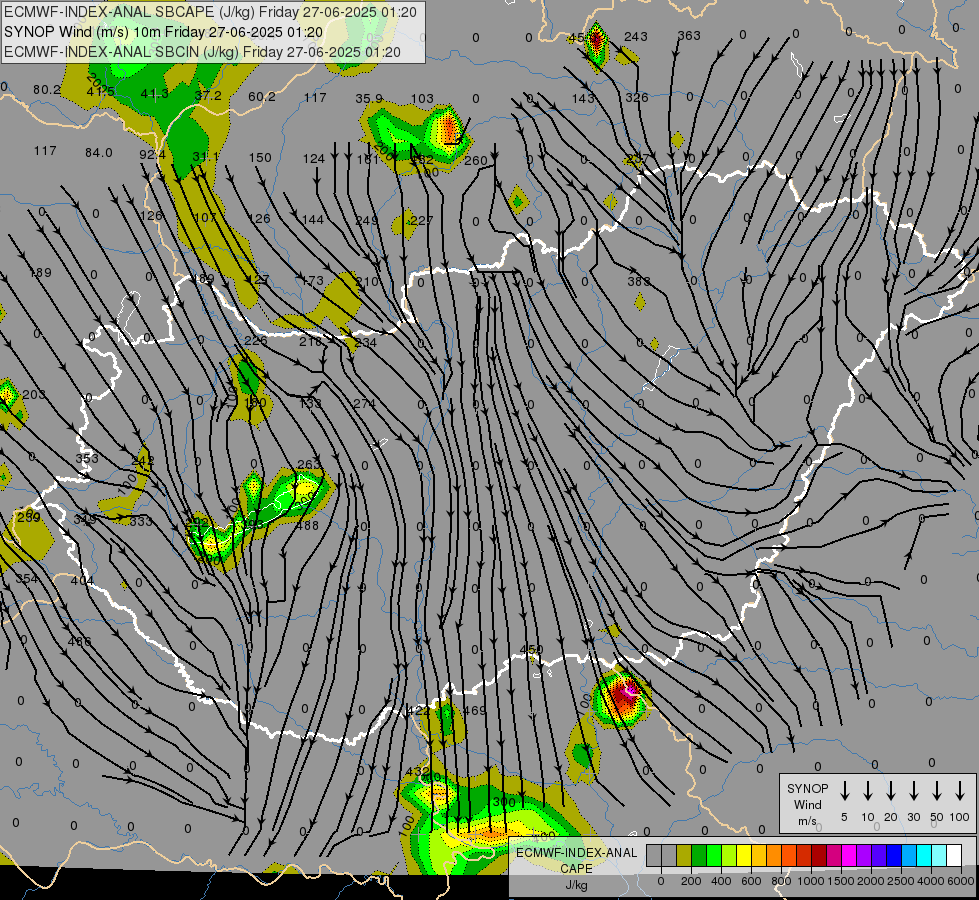Click the map value 84.0
Viewport: 979px width, 900px height.
(99, 152)
